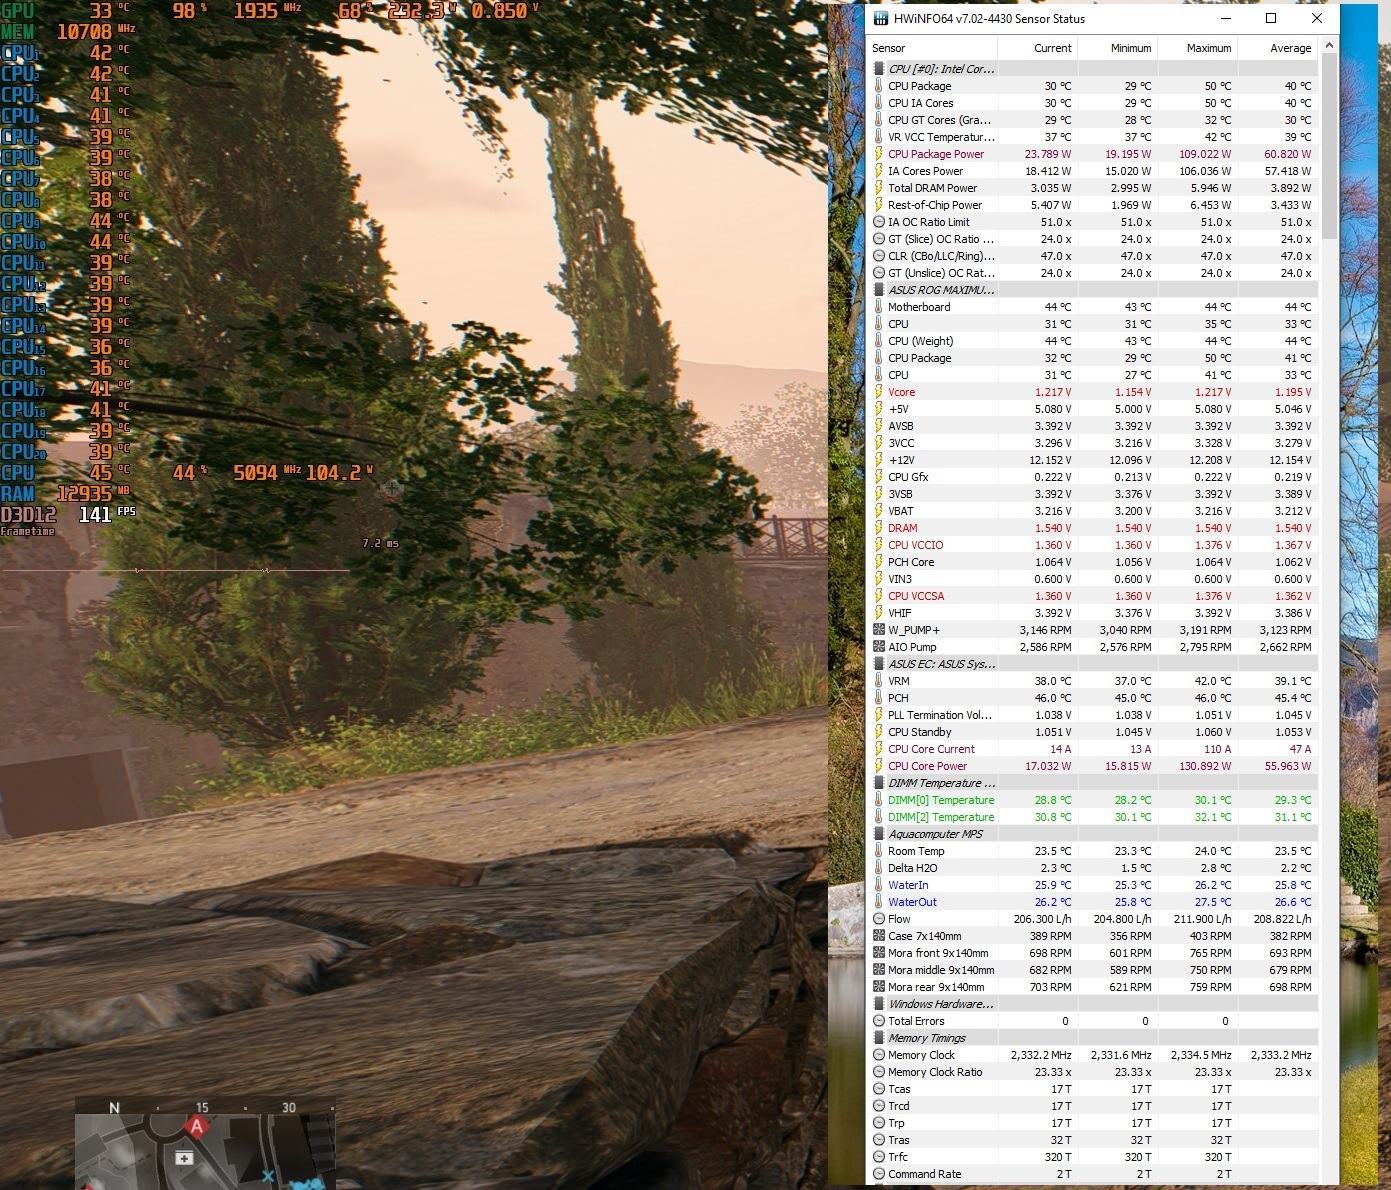The height and width of the screenshot is (1190, 1391).
Task: Select the CPU VCCIO voltage row
Action: 1093,545
